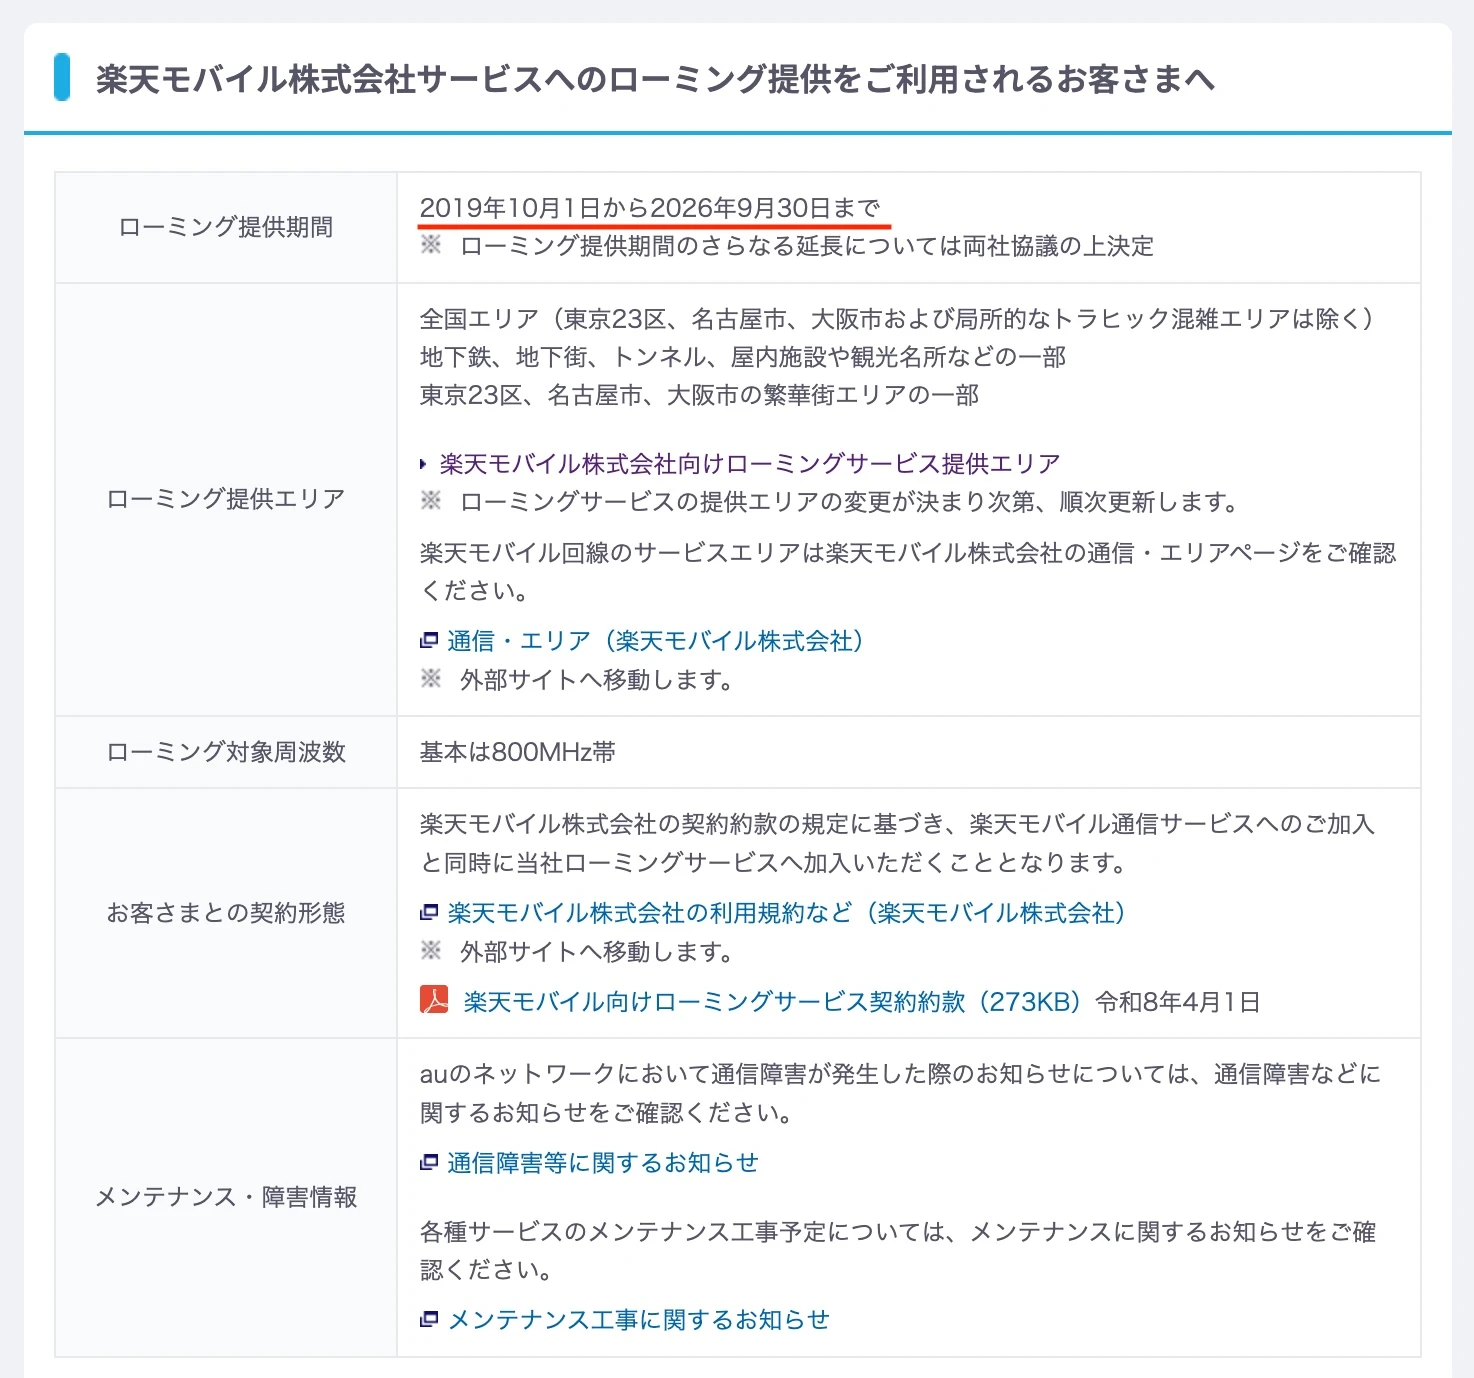Screen dimensions: 1474x1378
Task: Click the ローミング提供エリア row label
Action: point(226,499)
